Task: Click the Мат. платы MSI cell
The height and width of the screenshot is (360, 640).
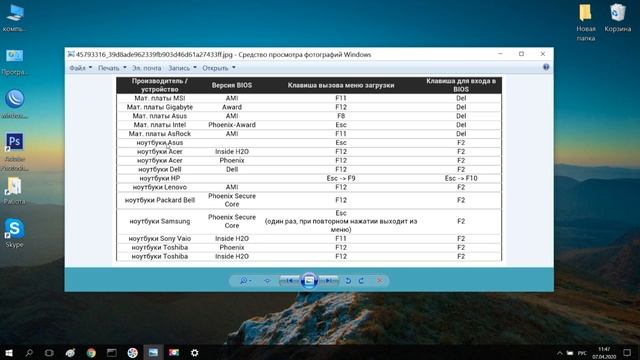Action: [x=160, y=98]
